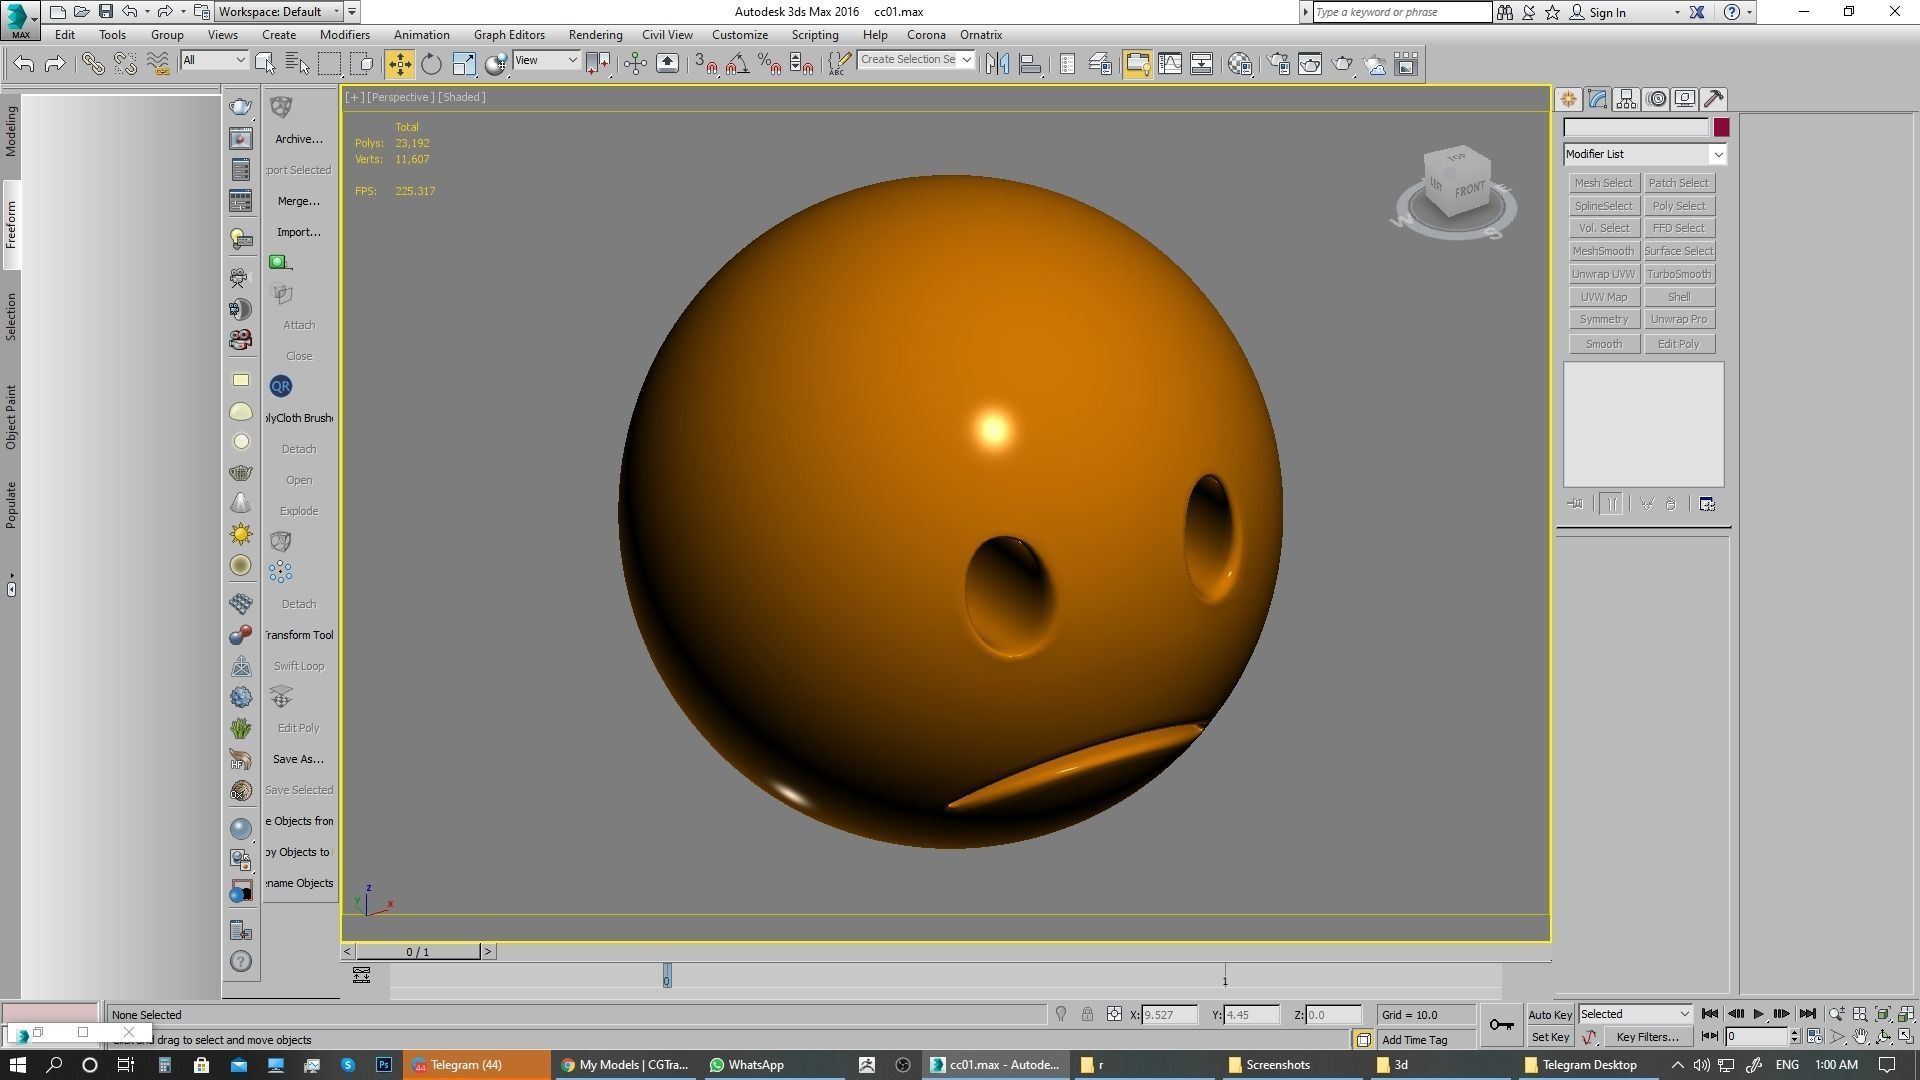Open the Create command panel tab

1568,99
